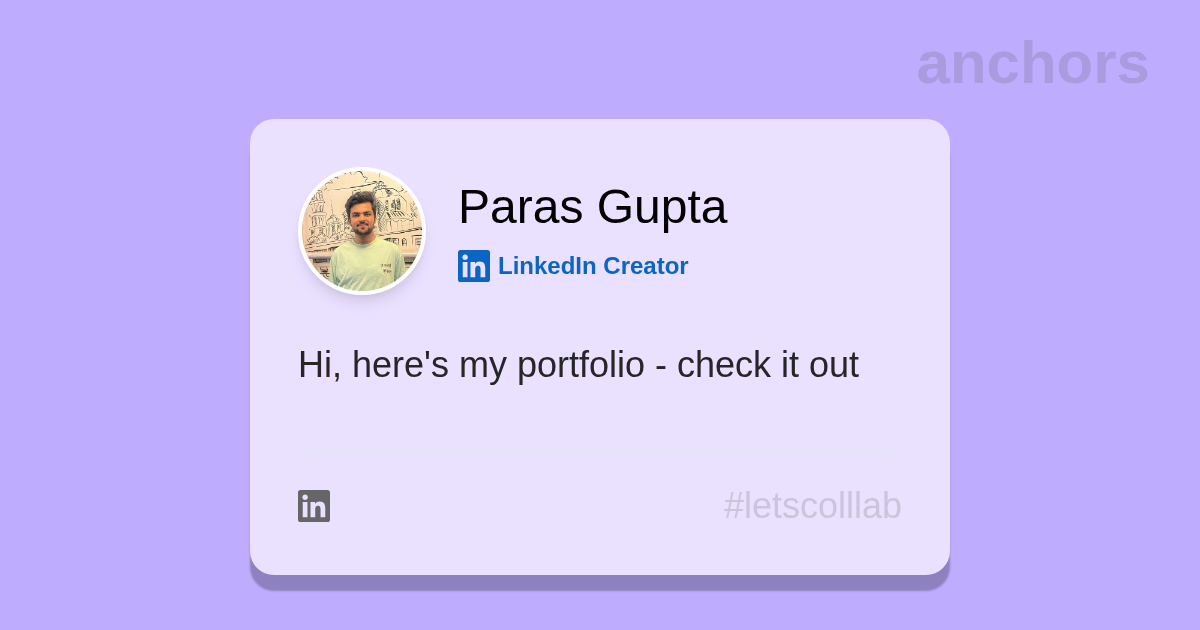Click the #letscolllab hashtag
Image resolution: width=1200 pixels, height=630 pixels.
812,506
